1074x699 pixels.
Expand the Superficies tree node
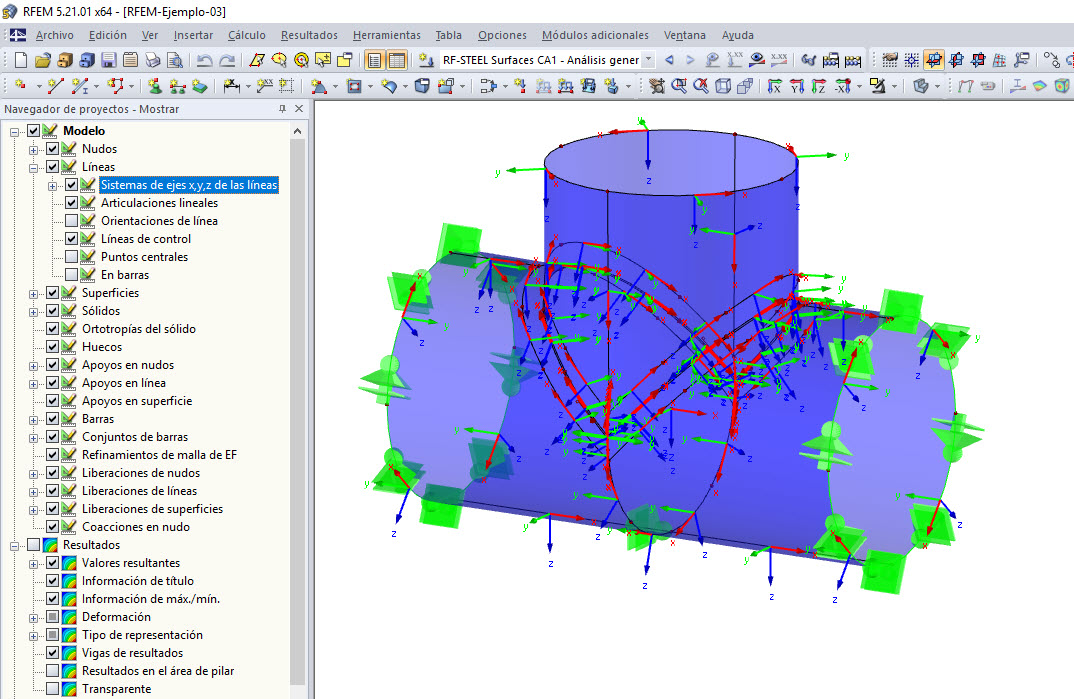coord(34,294)
